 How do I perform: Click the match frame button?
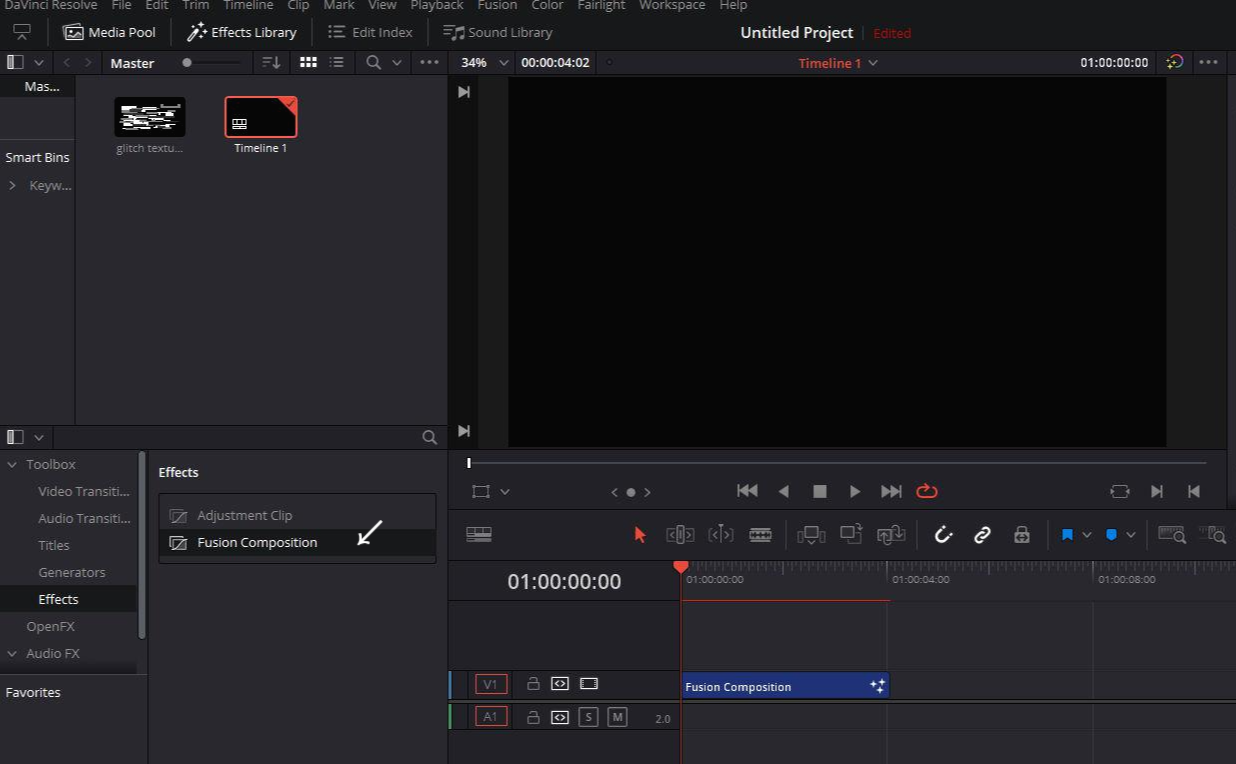pos(1120,491)
